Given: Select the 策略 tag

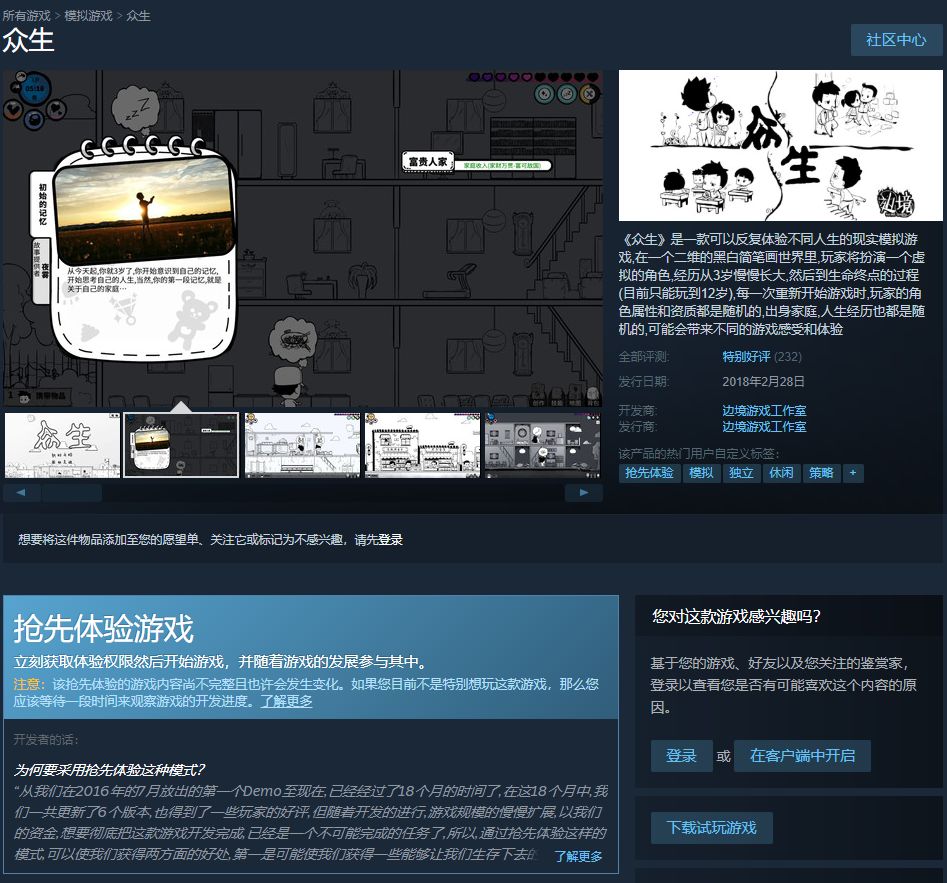Looking at the screenshot, I should tap(821, 473).
